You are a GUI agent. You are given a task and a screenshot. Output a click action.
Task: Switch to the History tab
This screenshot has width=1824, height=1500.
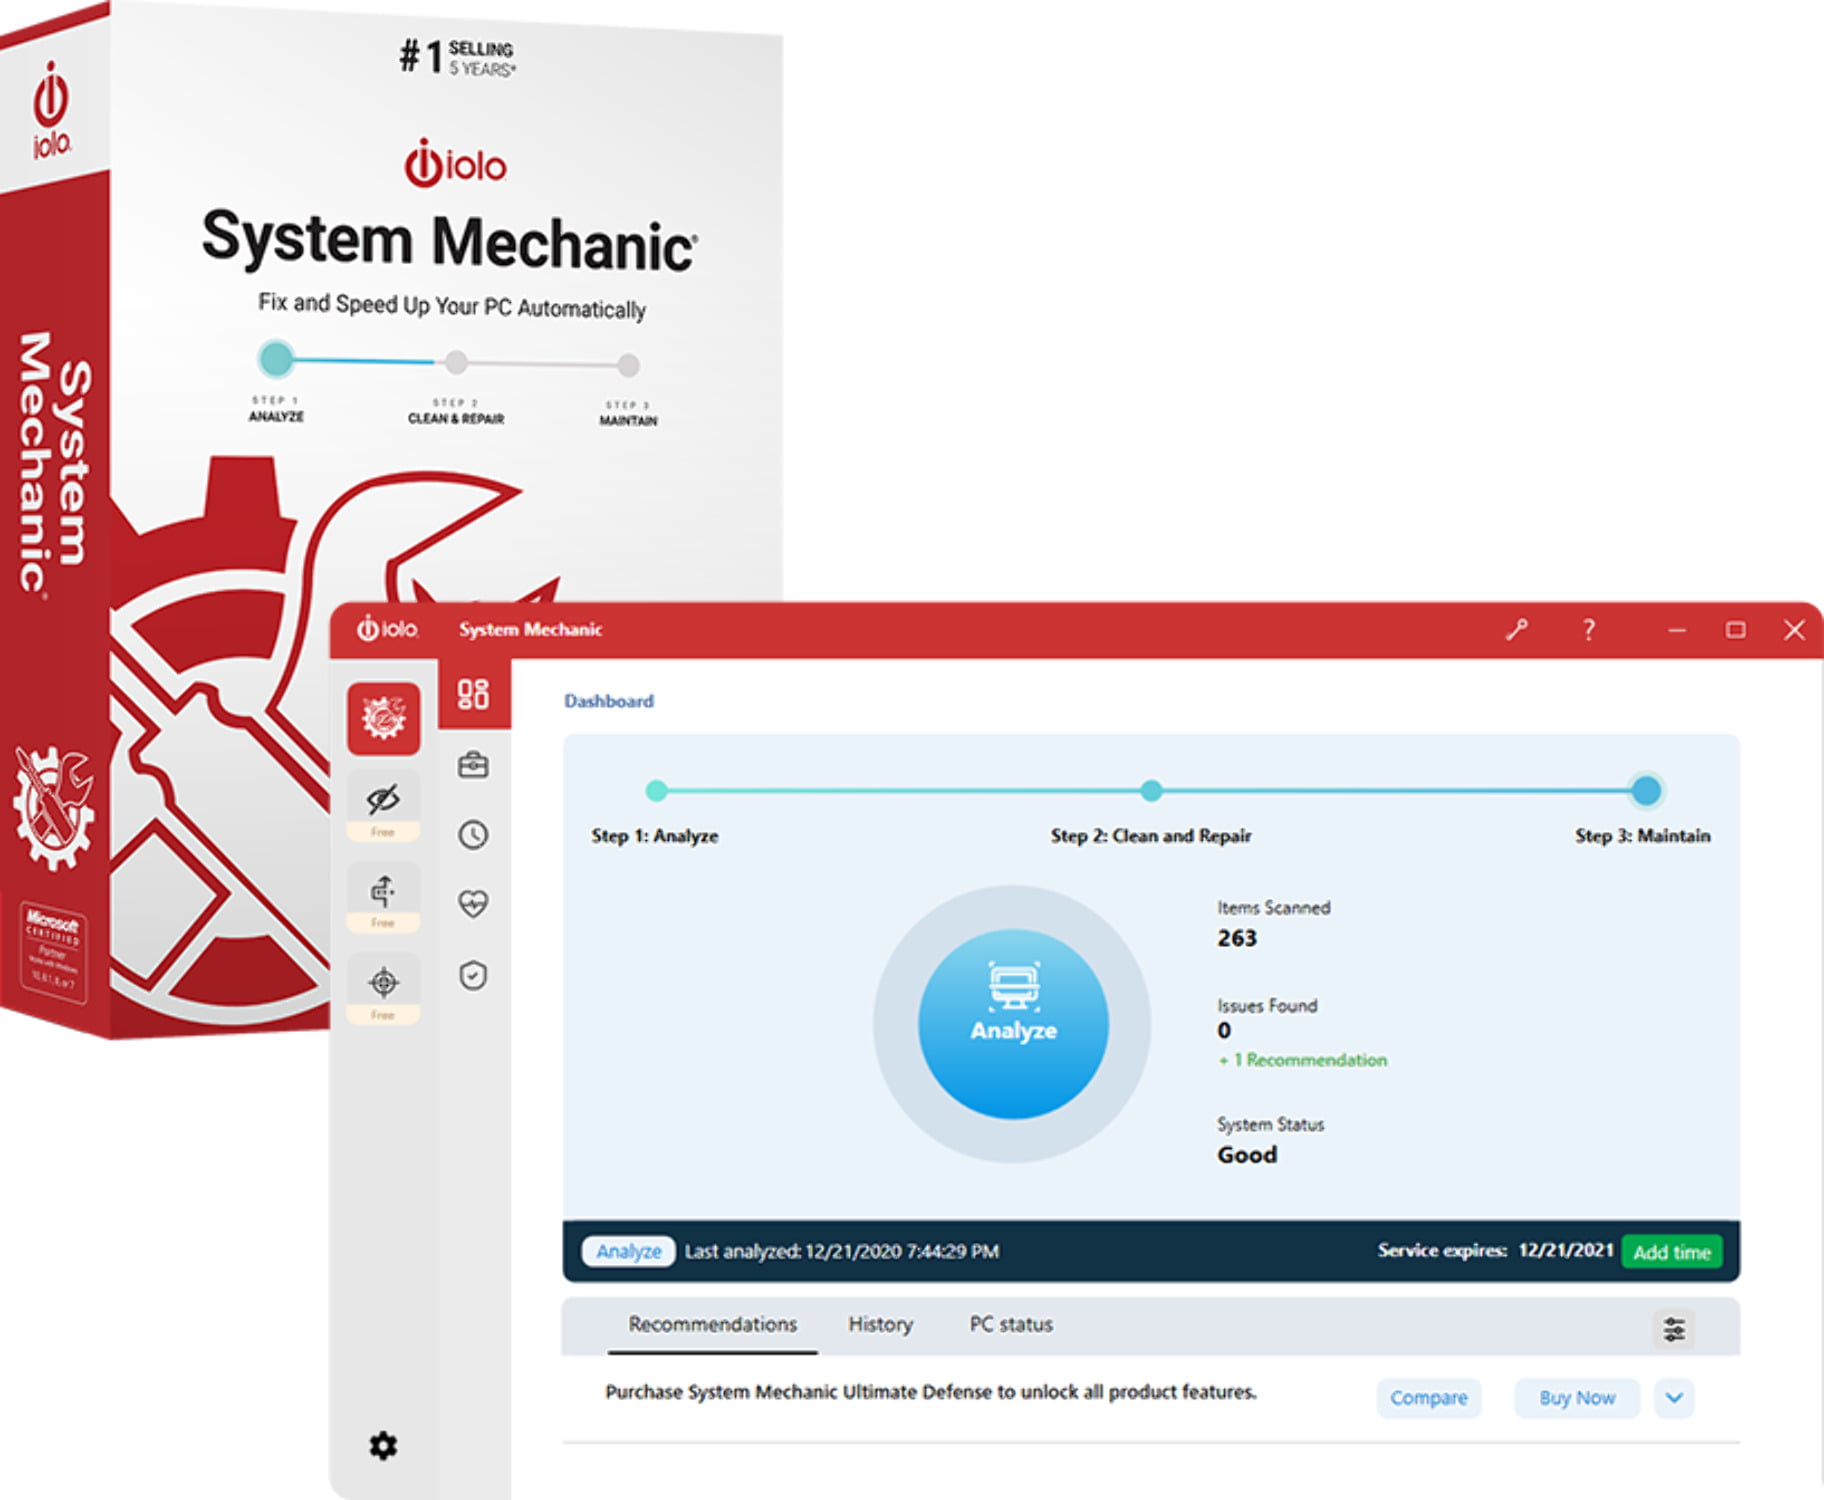pyautogui.click(x=880, y=1324)
